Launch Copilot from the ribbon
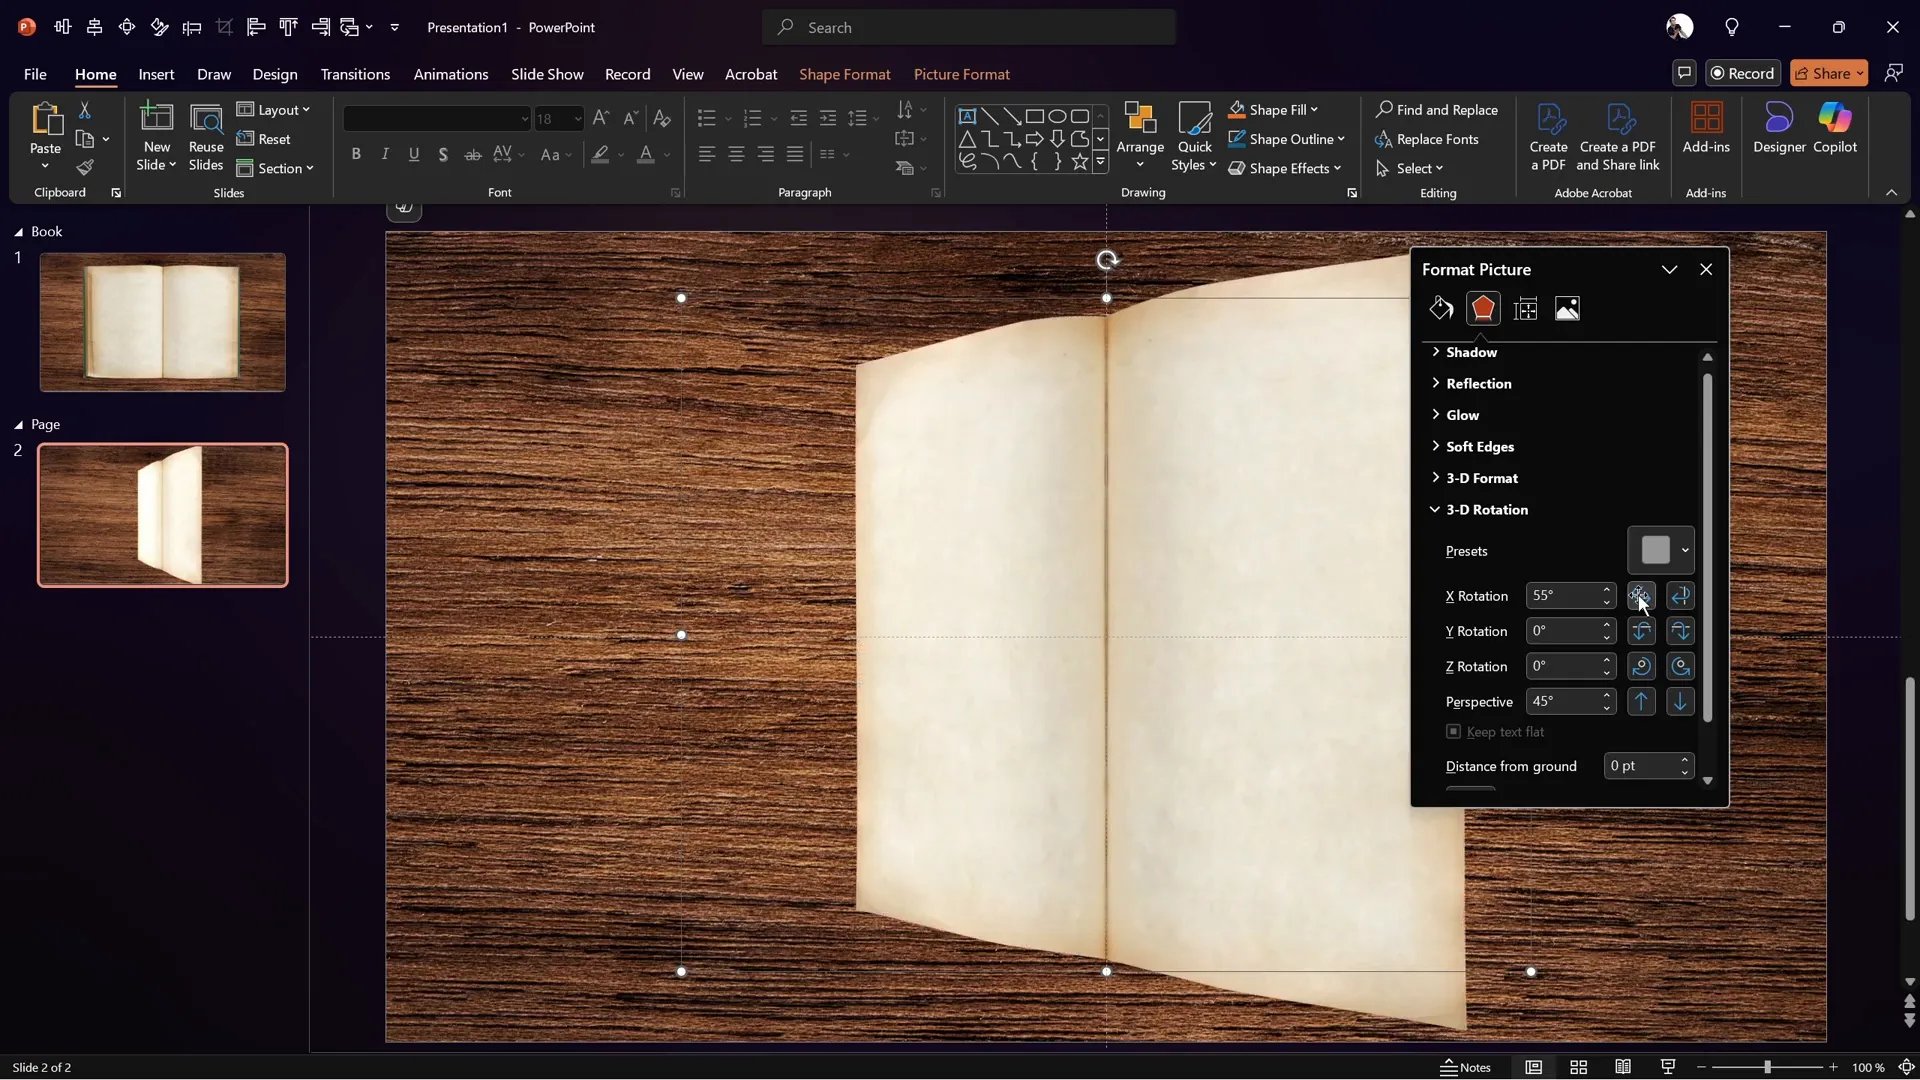Viewport: 1920px width, 1080px height. [x=1835, y=128]
